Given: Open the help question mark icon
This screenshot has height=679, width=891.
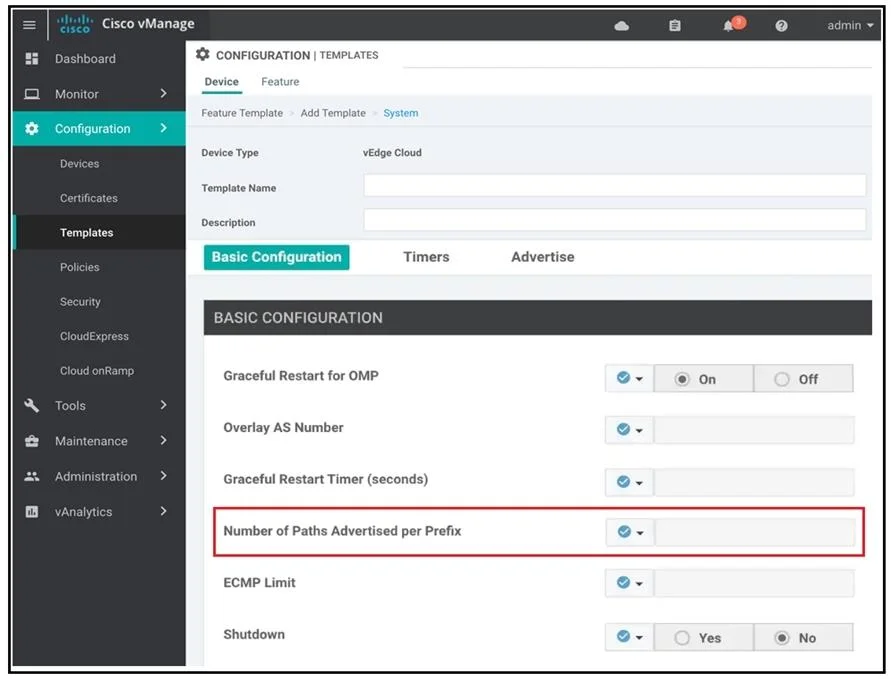Looking at the screenshot, I should click(781, 26).
